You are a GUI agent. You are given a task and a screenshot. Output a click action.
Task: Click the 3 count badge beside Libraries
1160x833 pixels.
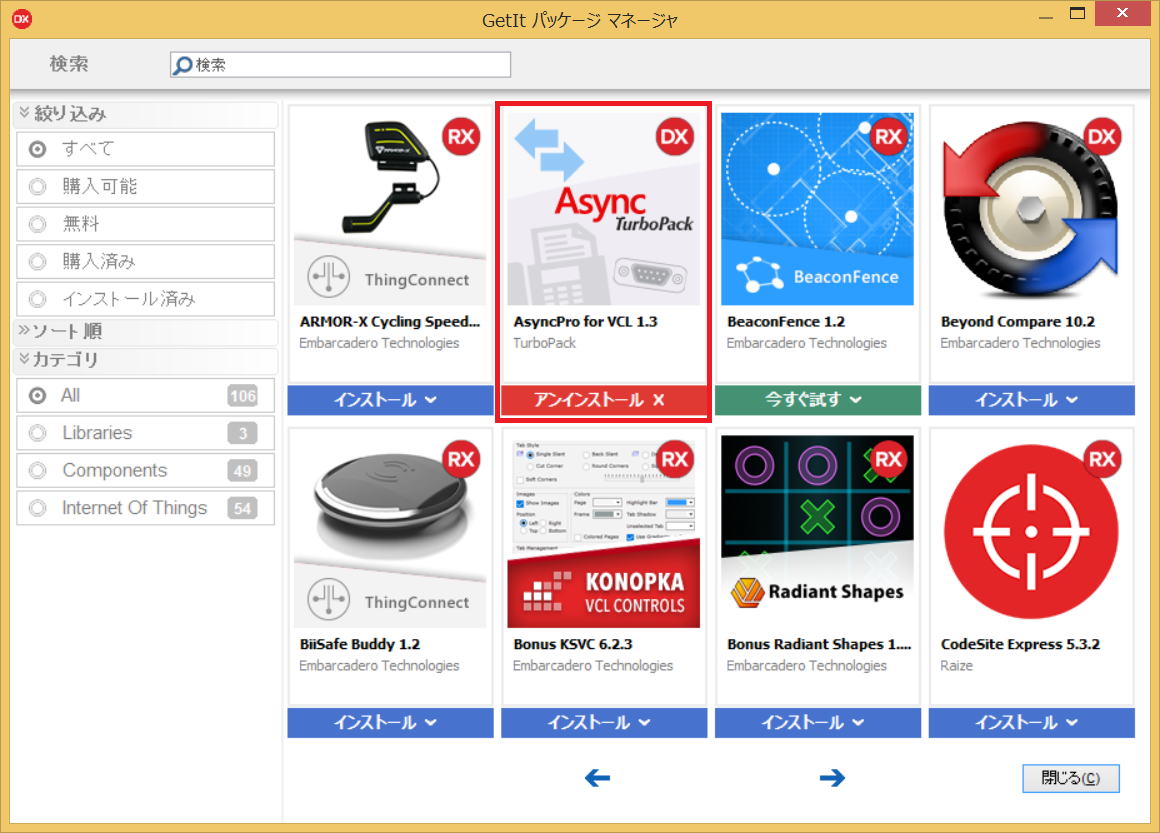point(243,433)
